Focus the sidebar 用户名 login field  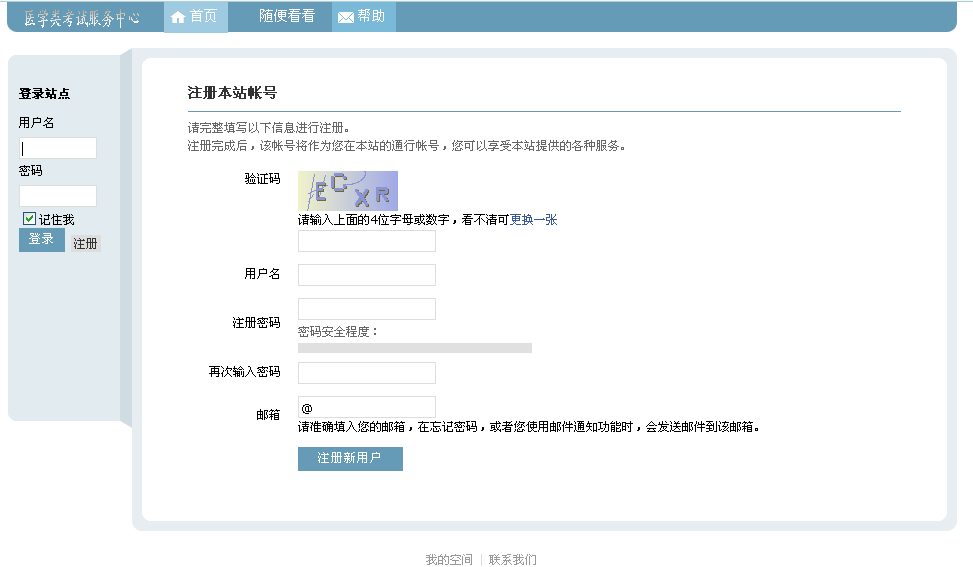(58, 148)
